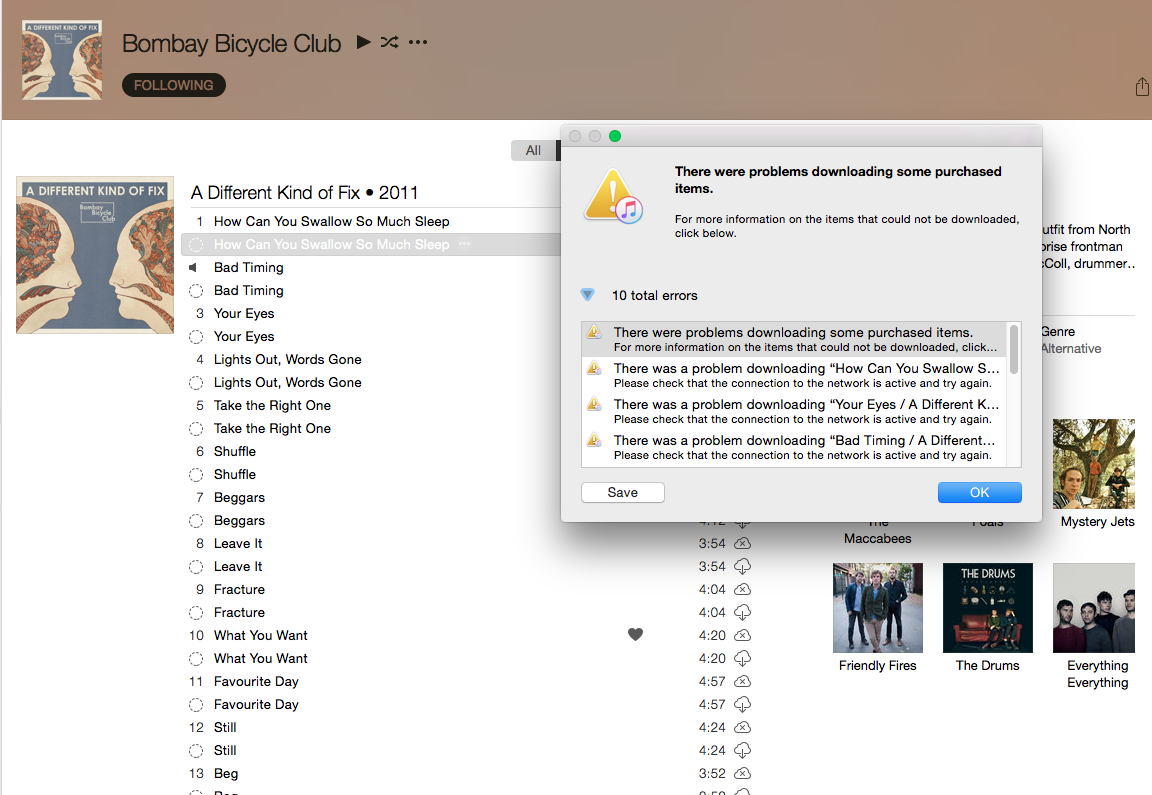Open the Mystery Jets artist thumbnail

pos(1094,464)
